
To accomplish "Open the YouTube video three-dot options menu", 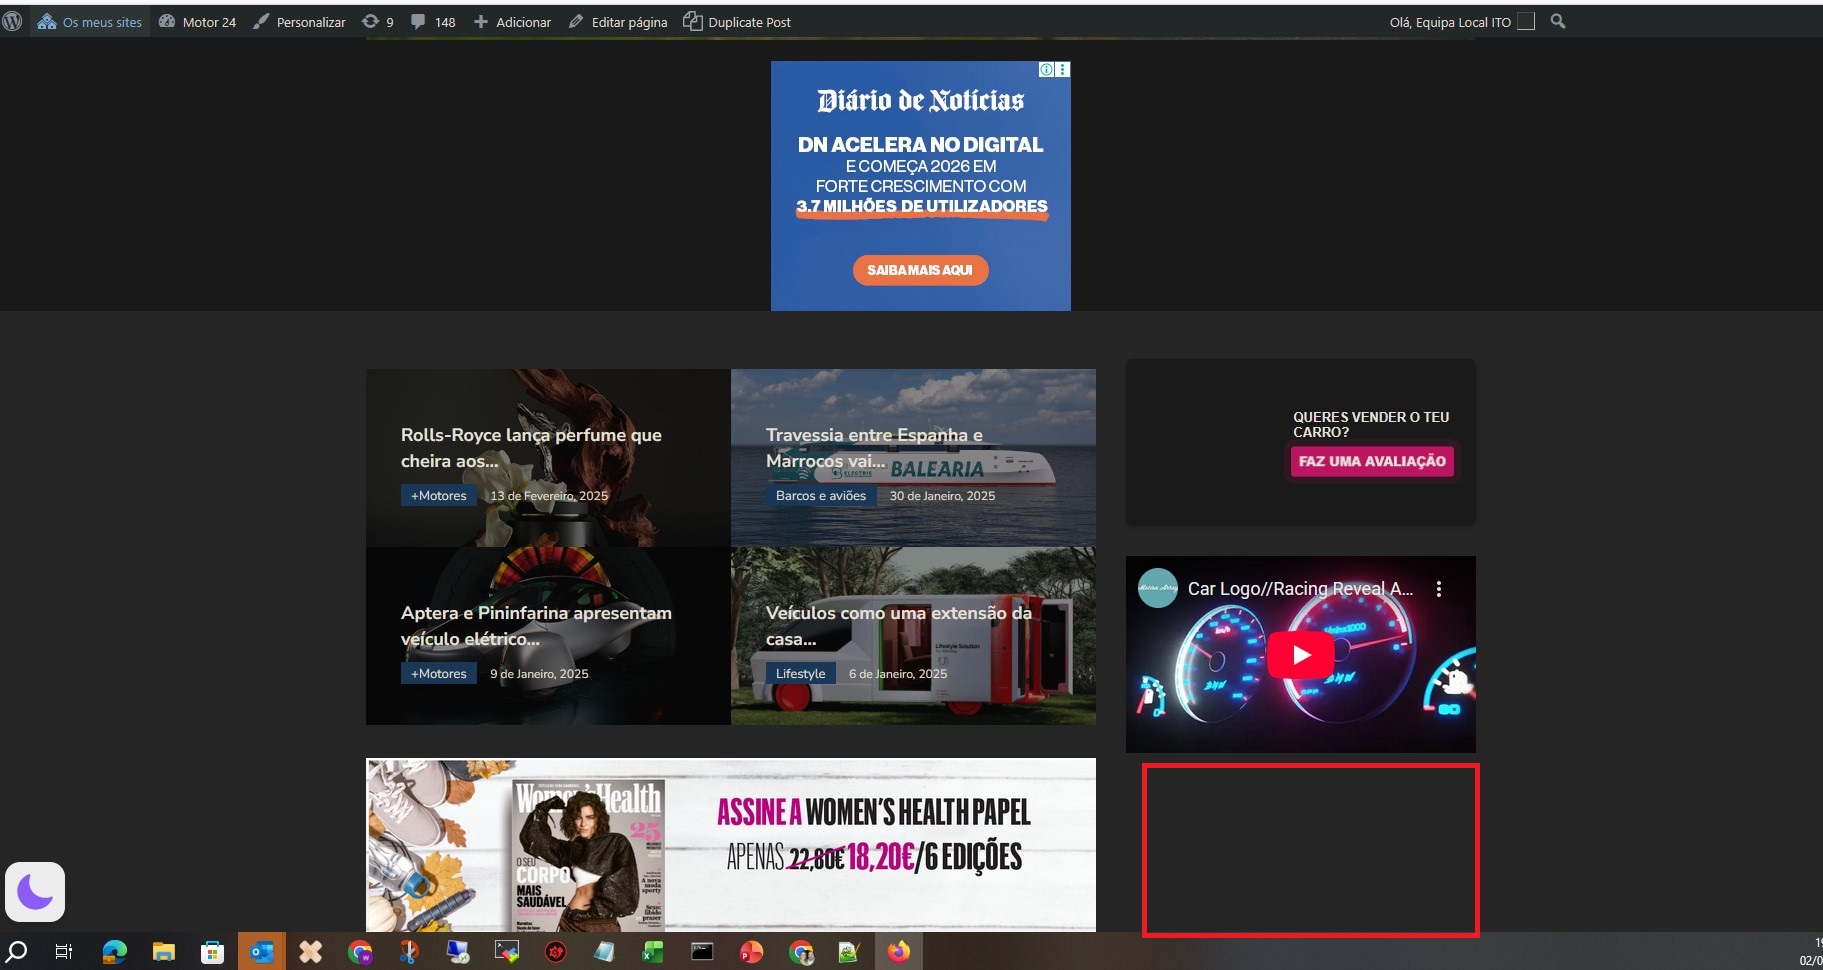I will coord(1439,590).
